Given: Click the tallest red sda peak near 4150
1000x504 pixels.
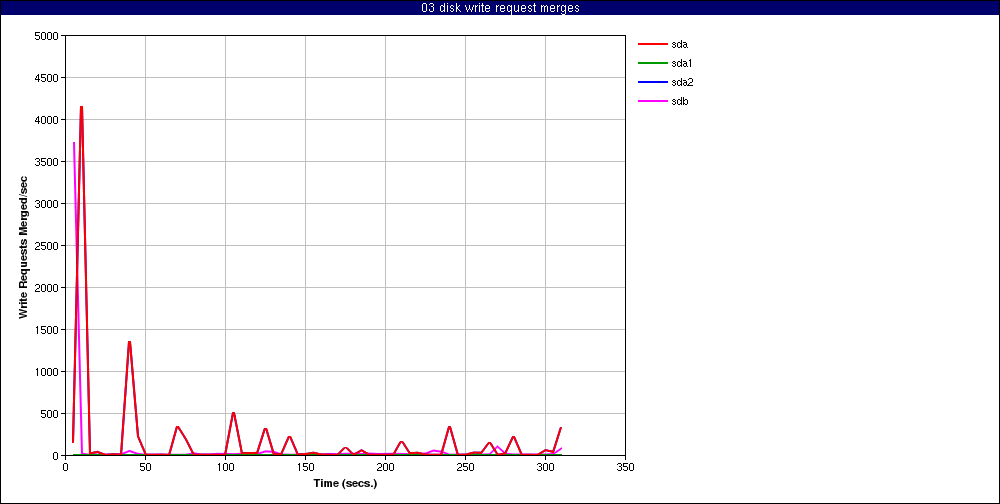Looking at the screenshot, I should [81, 107].
